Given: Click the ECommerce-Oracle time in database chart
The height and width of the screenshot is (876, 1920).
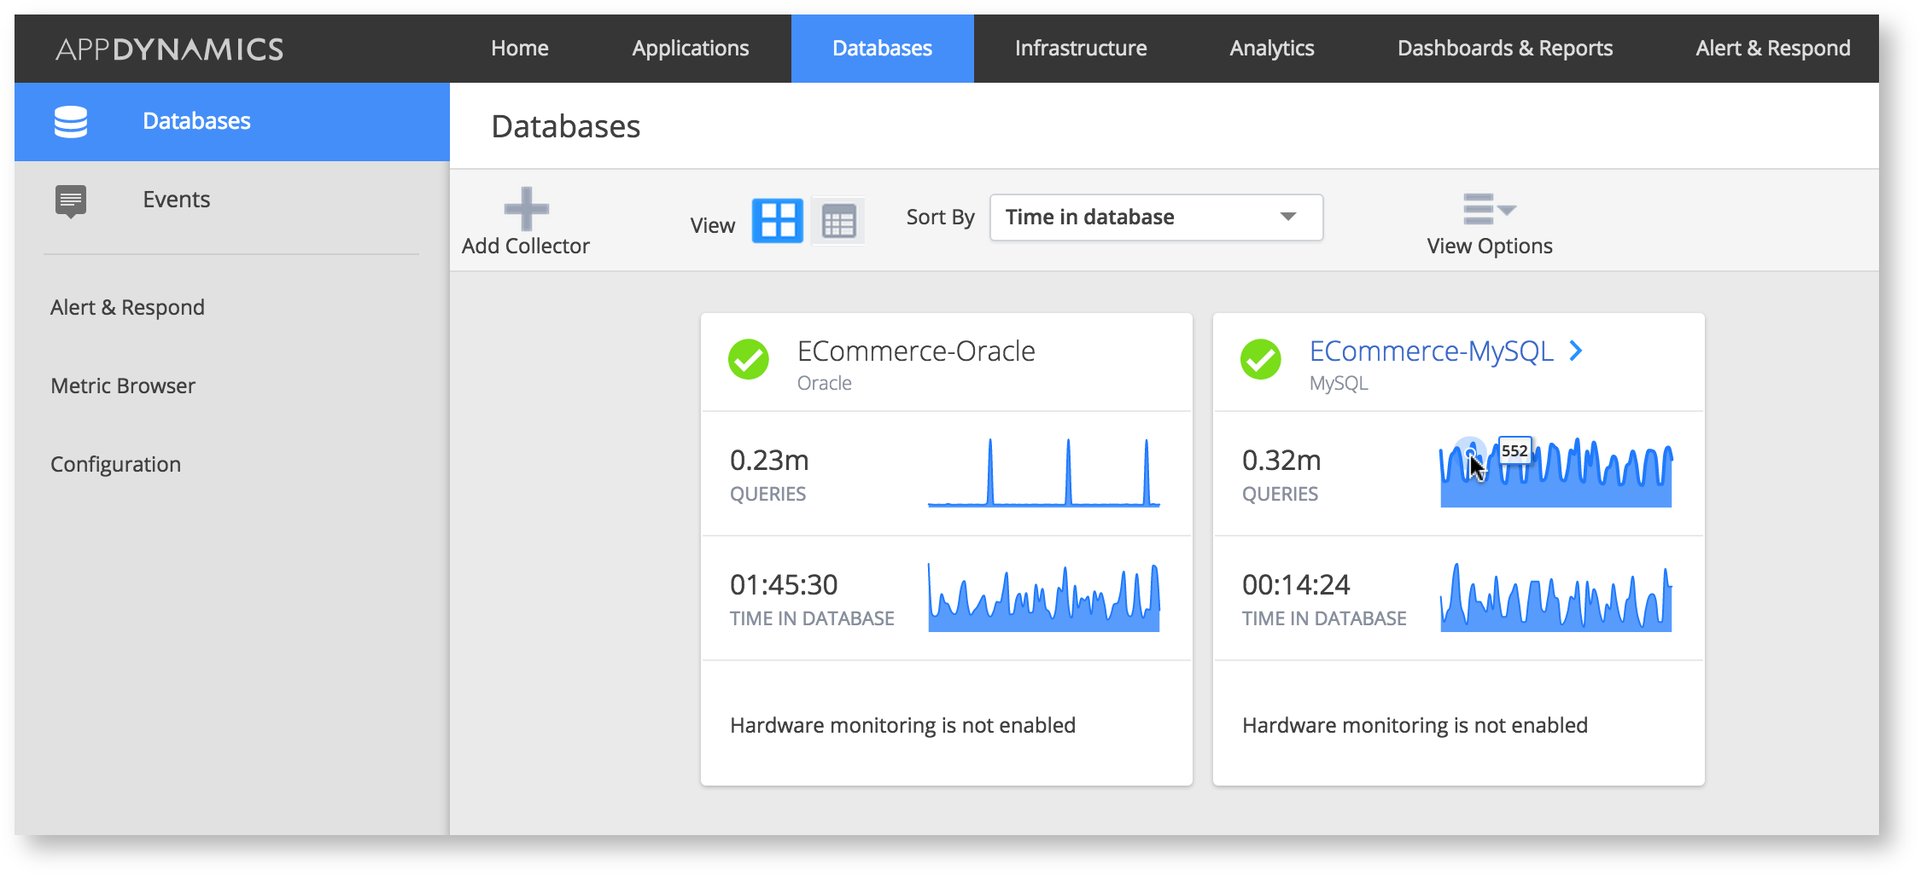Looking at the screenshot, I should coord(1043,597).
